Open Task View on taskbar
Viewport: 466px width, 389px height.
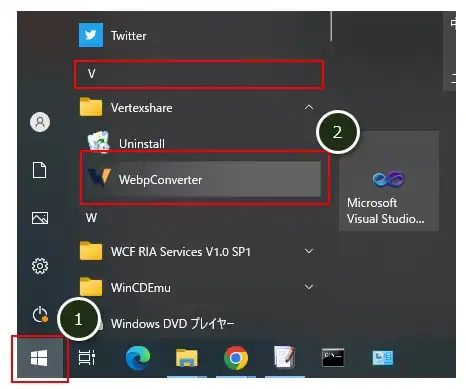pyautogui.click(x=87, y=358)
